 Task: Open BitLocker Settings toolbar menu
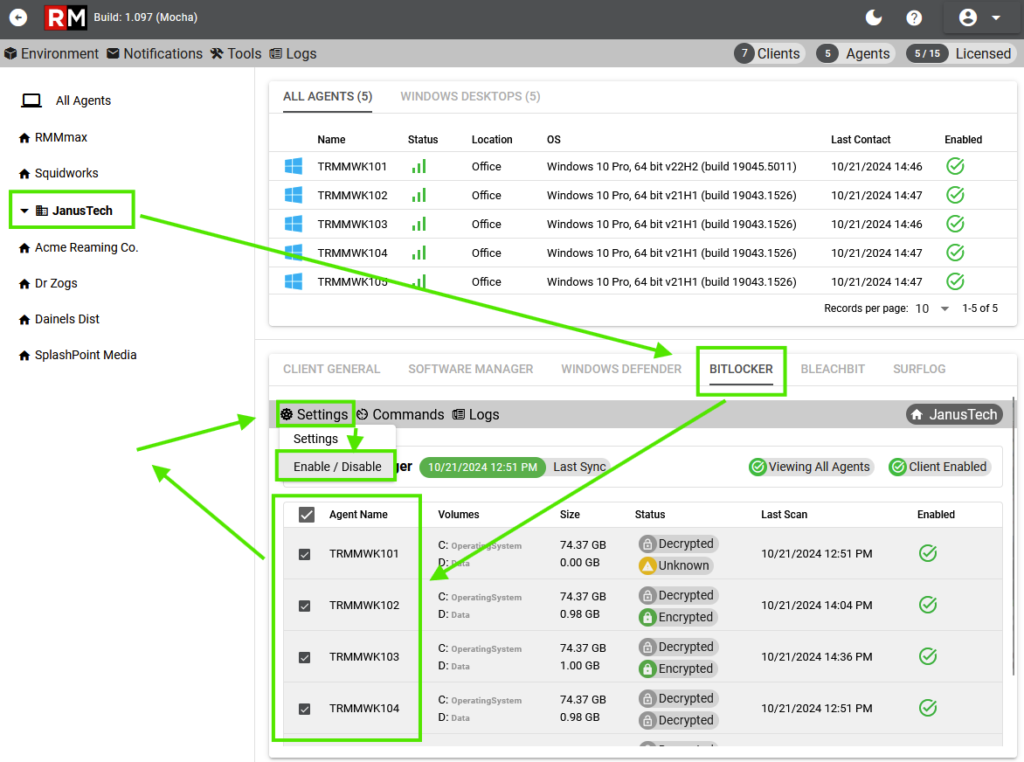(314, 415)
